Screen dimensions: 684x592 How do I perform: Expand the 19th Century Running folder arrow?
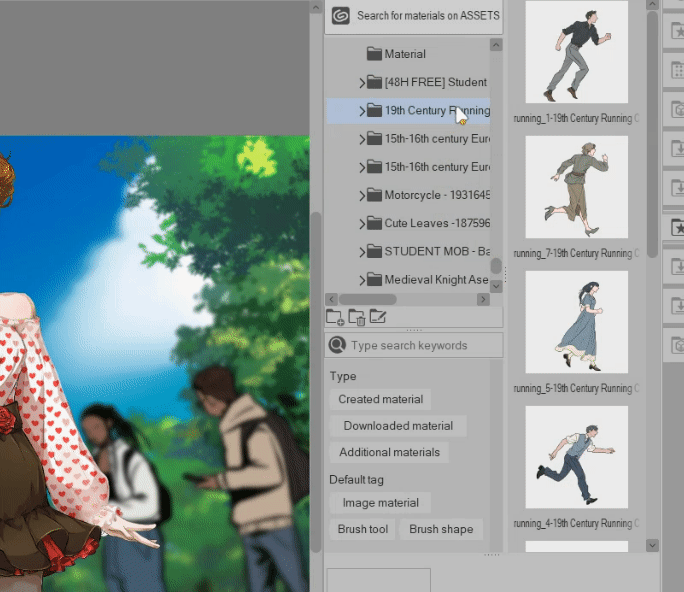[x=362, y=111]
